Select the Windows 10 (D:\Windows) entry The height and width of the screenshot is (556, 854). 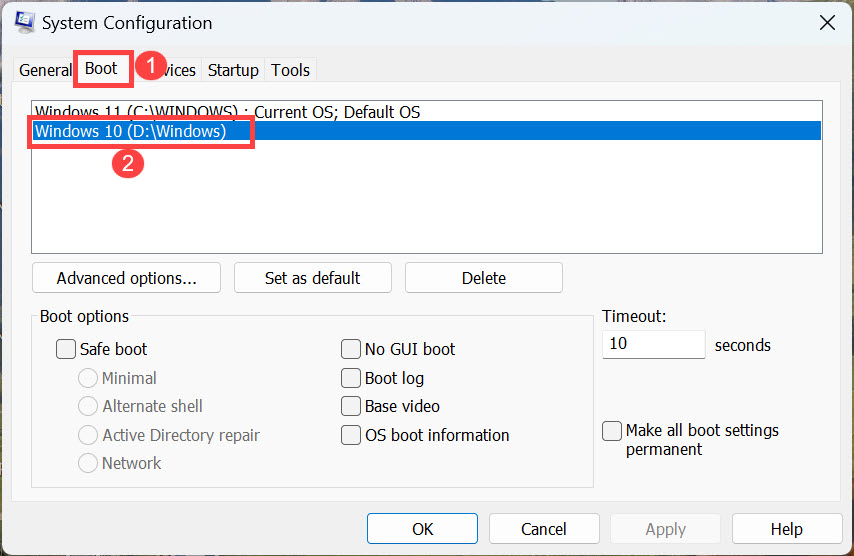click(131, 131)
